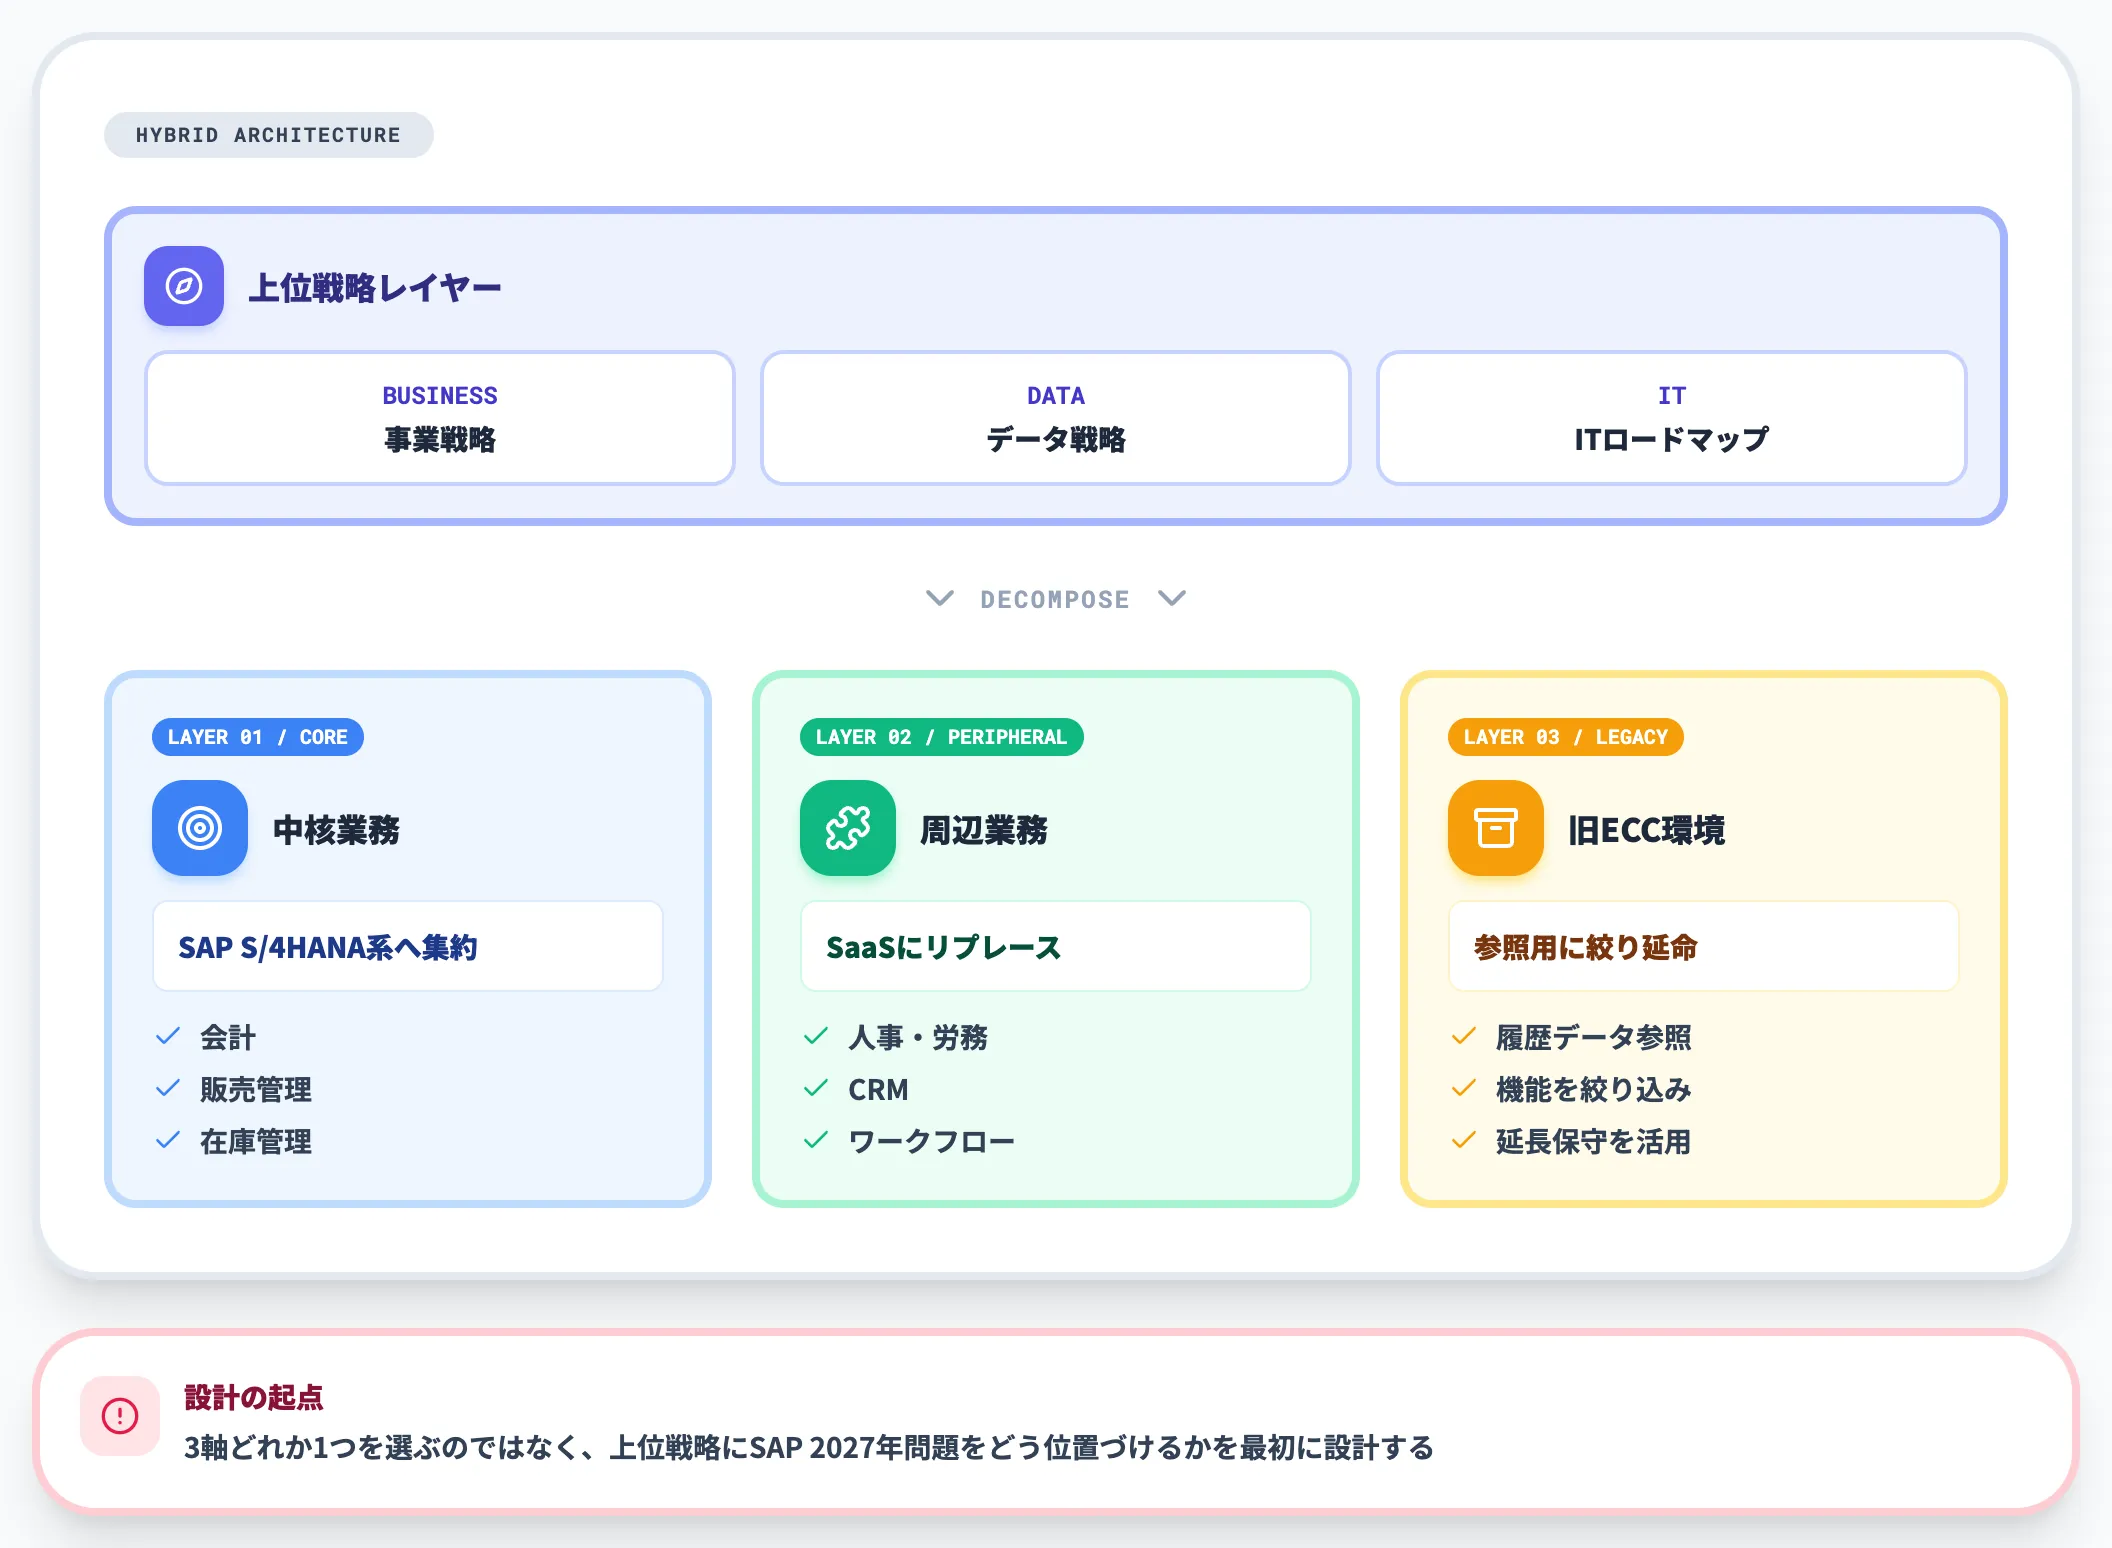The width and height of the screenshot is (2112, 1548).
Task: Click the chevron right of DECOMPOSE
Action: coord(1172,598)
